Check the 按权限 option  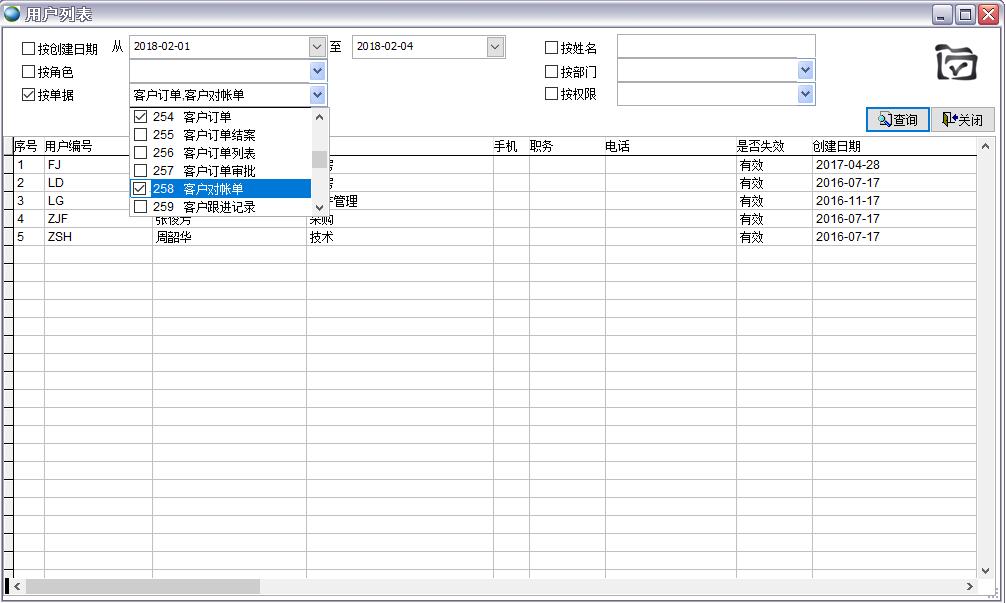tap(551, 94)
